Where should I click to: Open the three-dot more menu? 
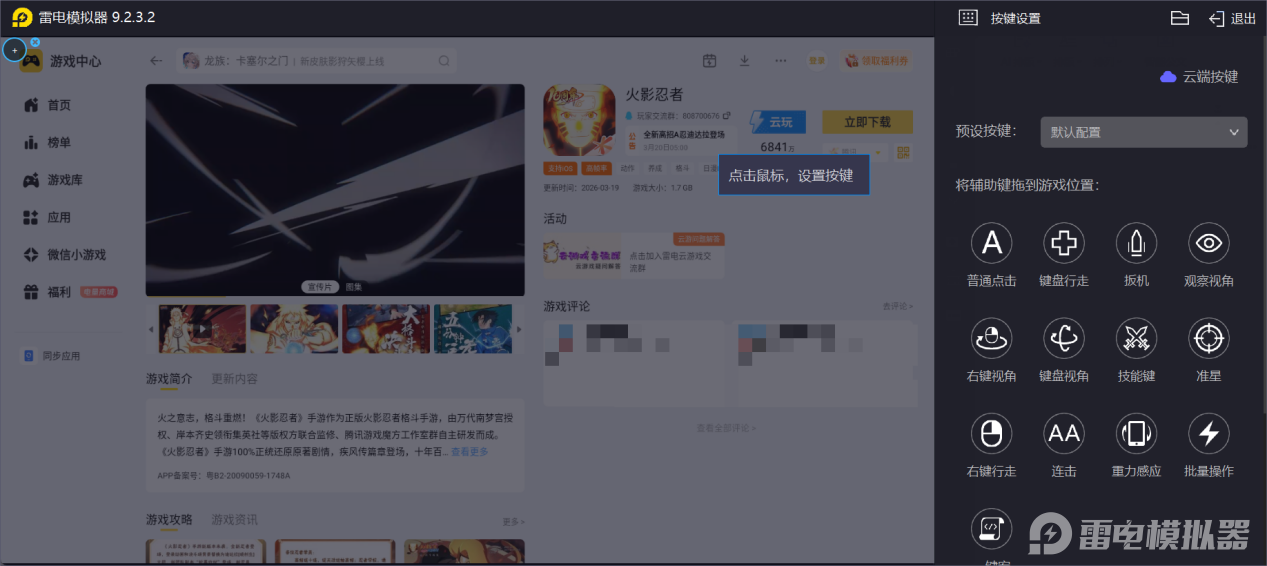tap(781, 61)
